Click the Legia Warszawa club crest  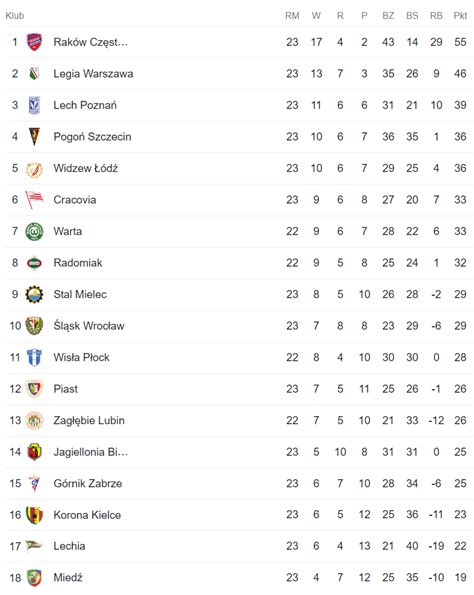tap(34, 73)
